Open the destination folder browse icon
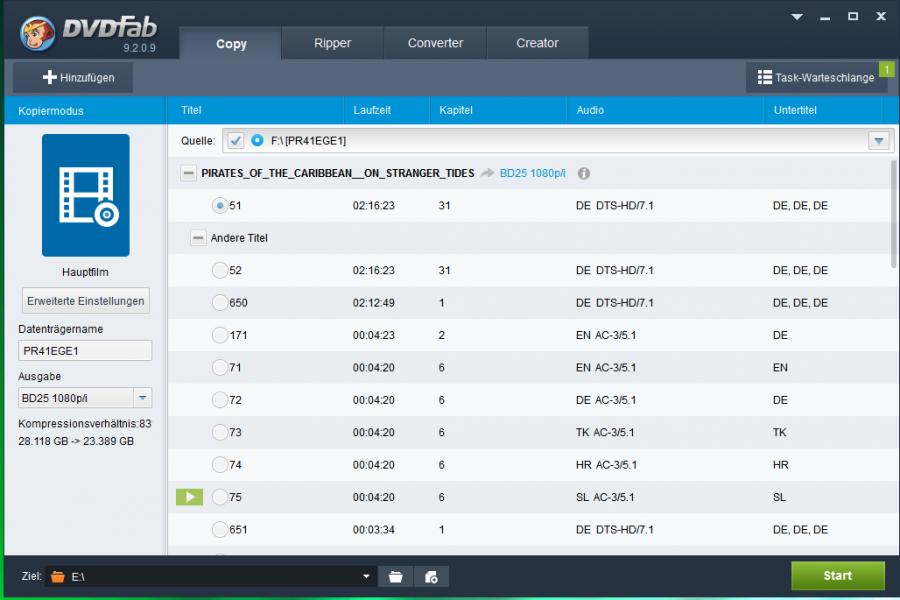The width and height of the screenshot is (900, 600). pos(396,577)
